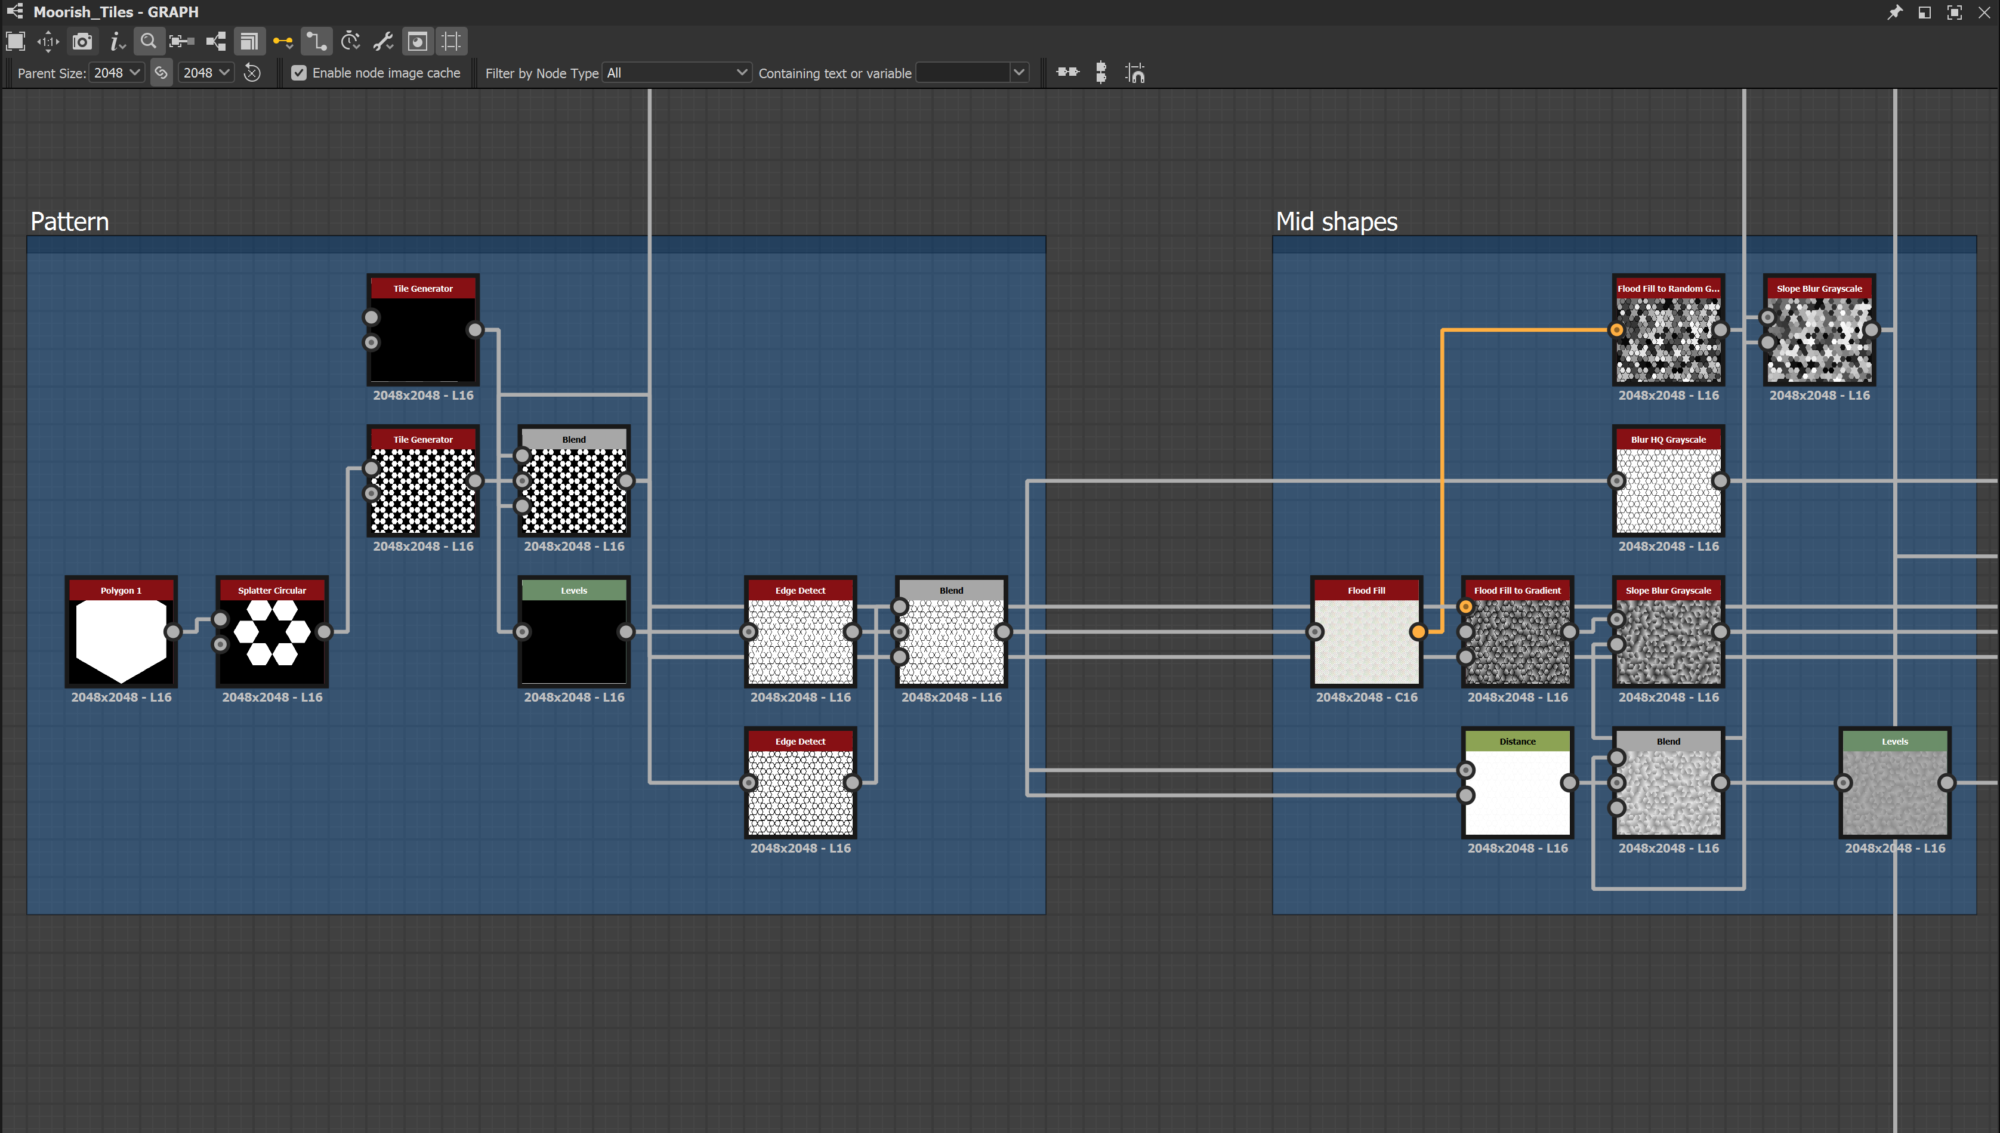Open the wrench tools icon
The image size is (2000, 1133).
(x=383, y=41)
